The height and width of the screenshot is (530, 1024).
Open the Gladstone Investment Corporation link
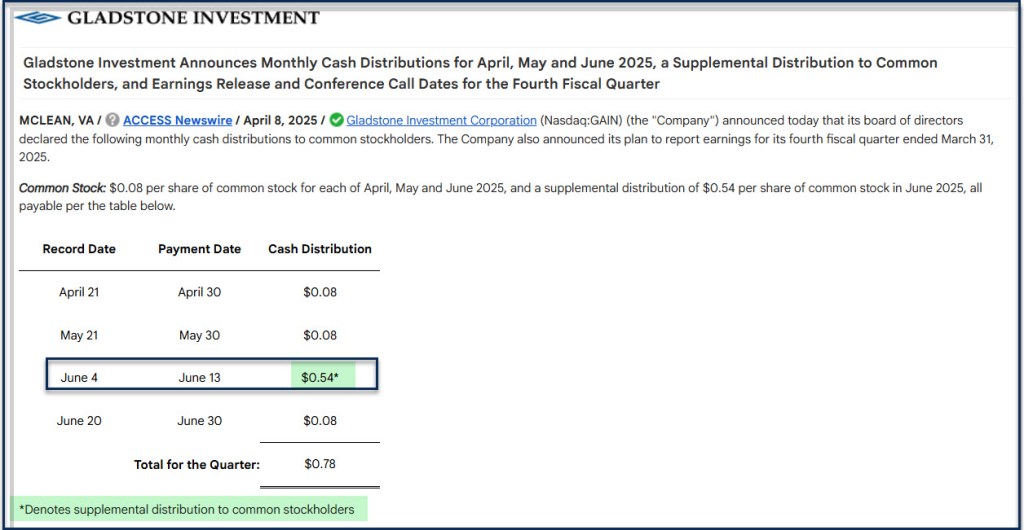tap(441, 120)
